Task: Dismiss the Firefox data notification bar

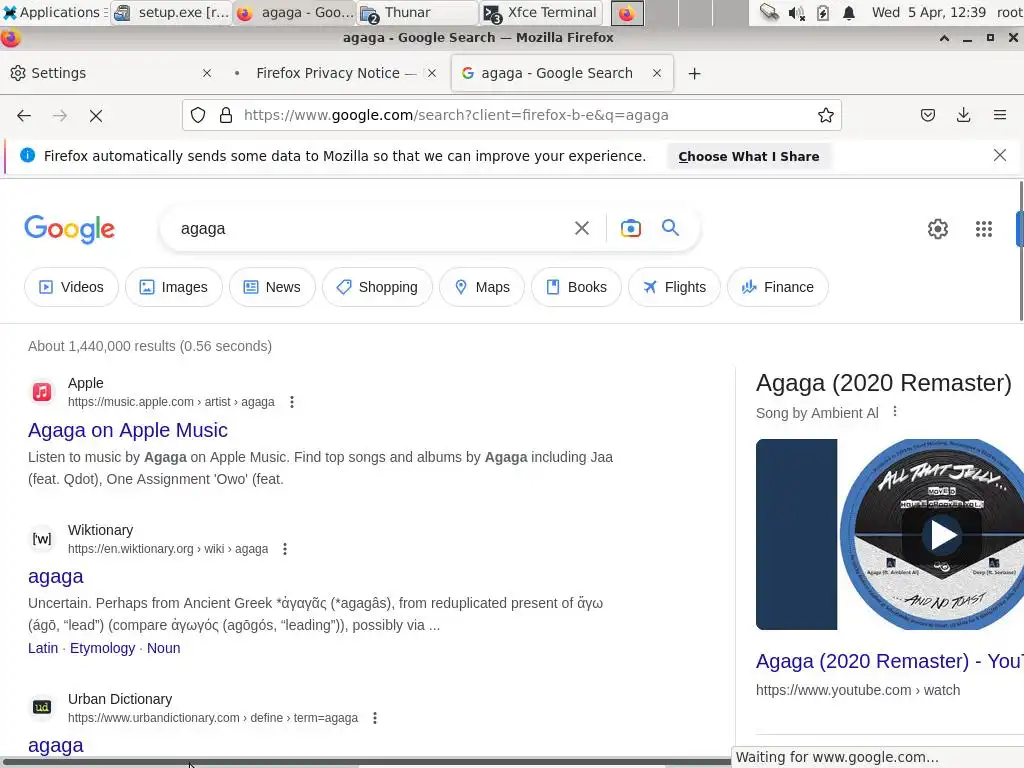Action: tap(999, 155)
